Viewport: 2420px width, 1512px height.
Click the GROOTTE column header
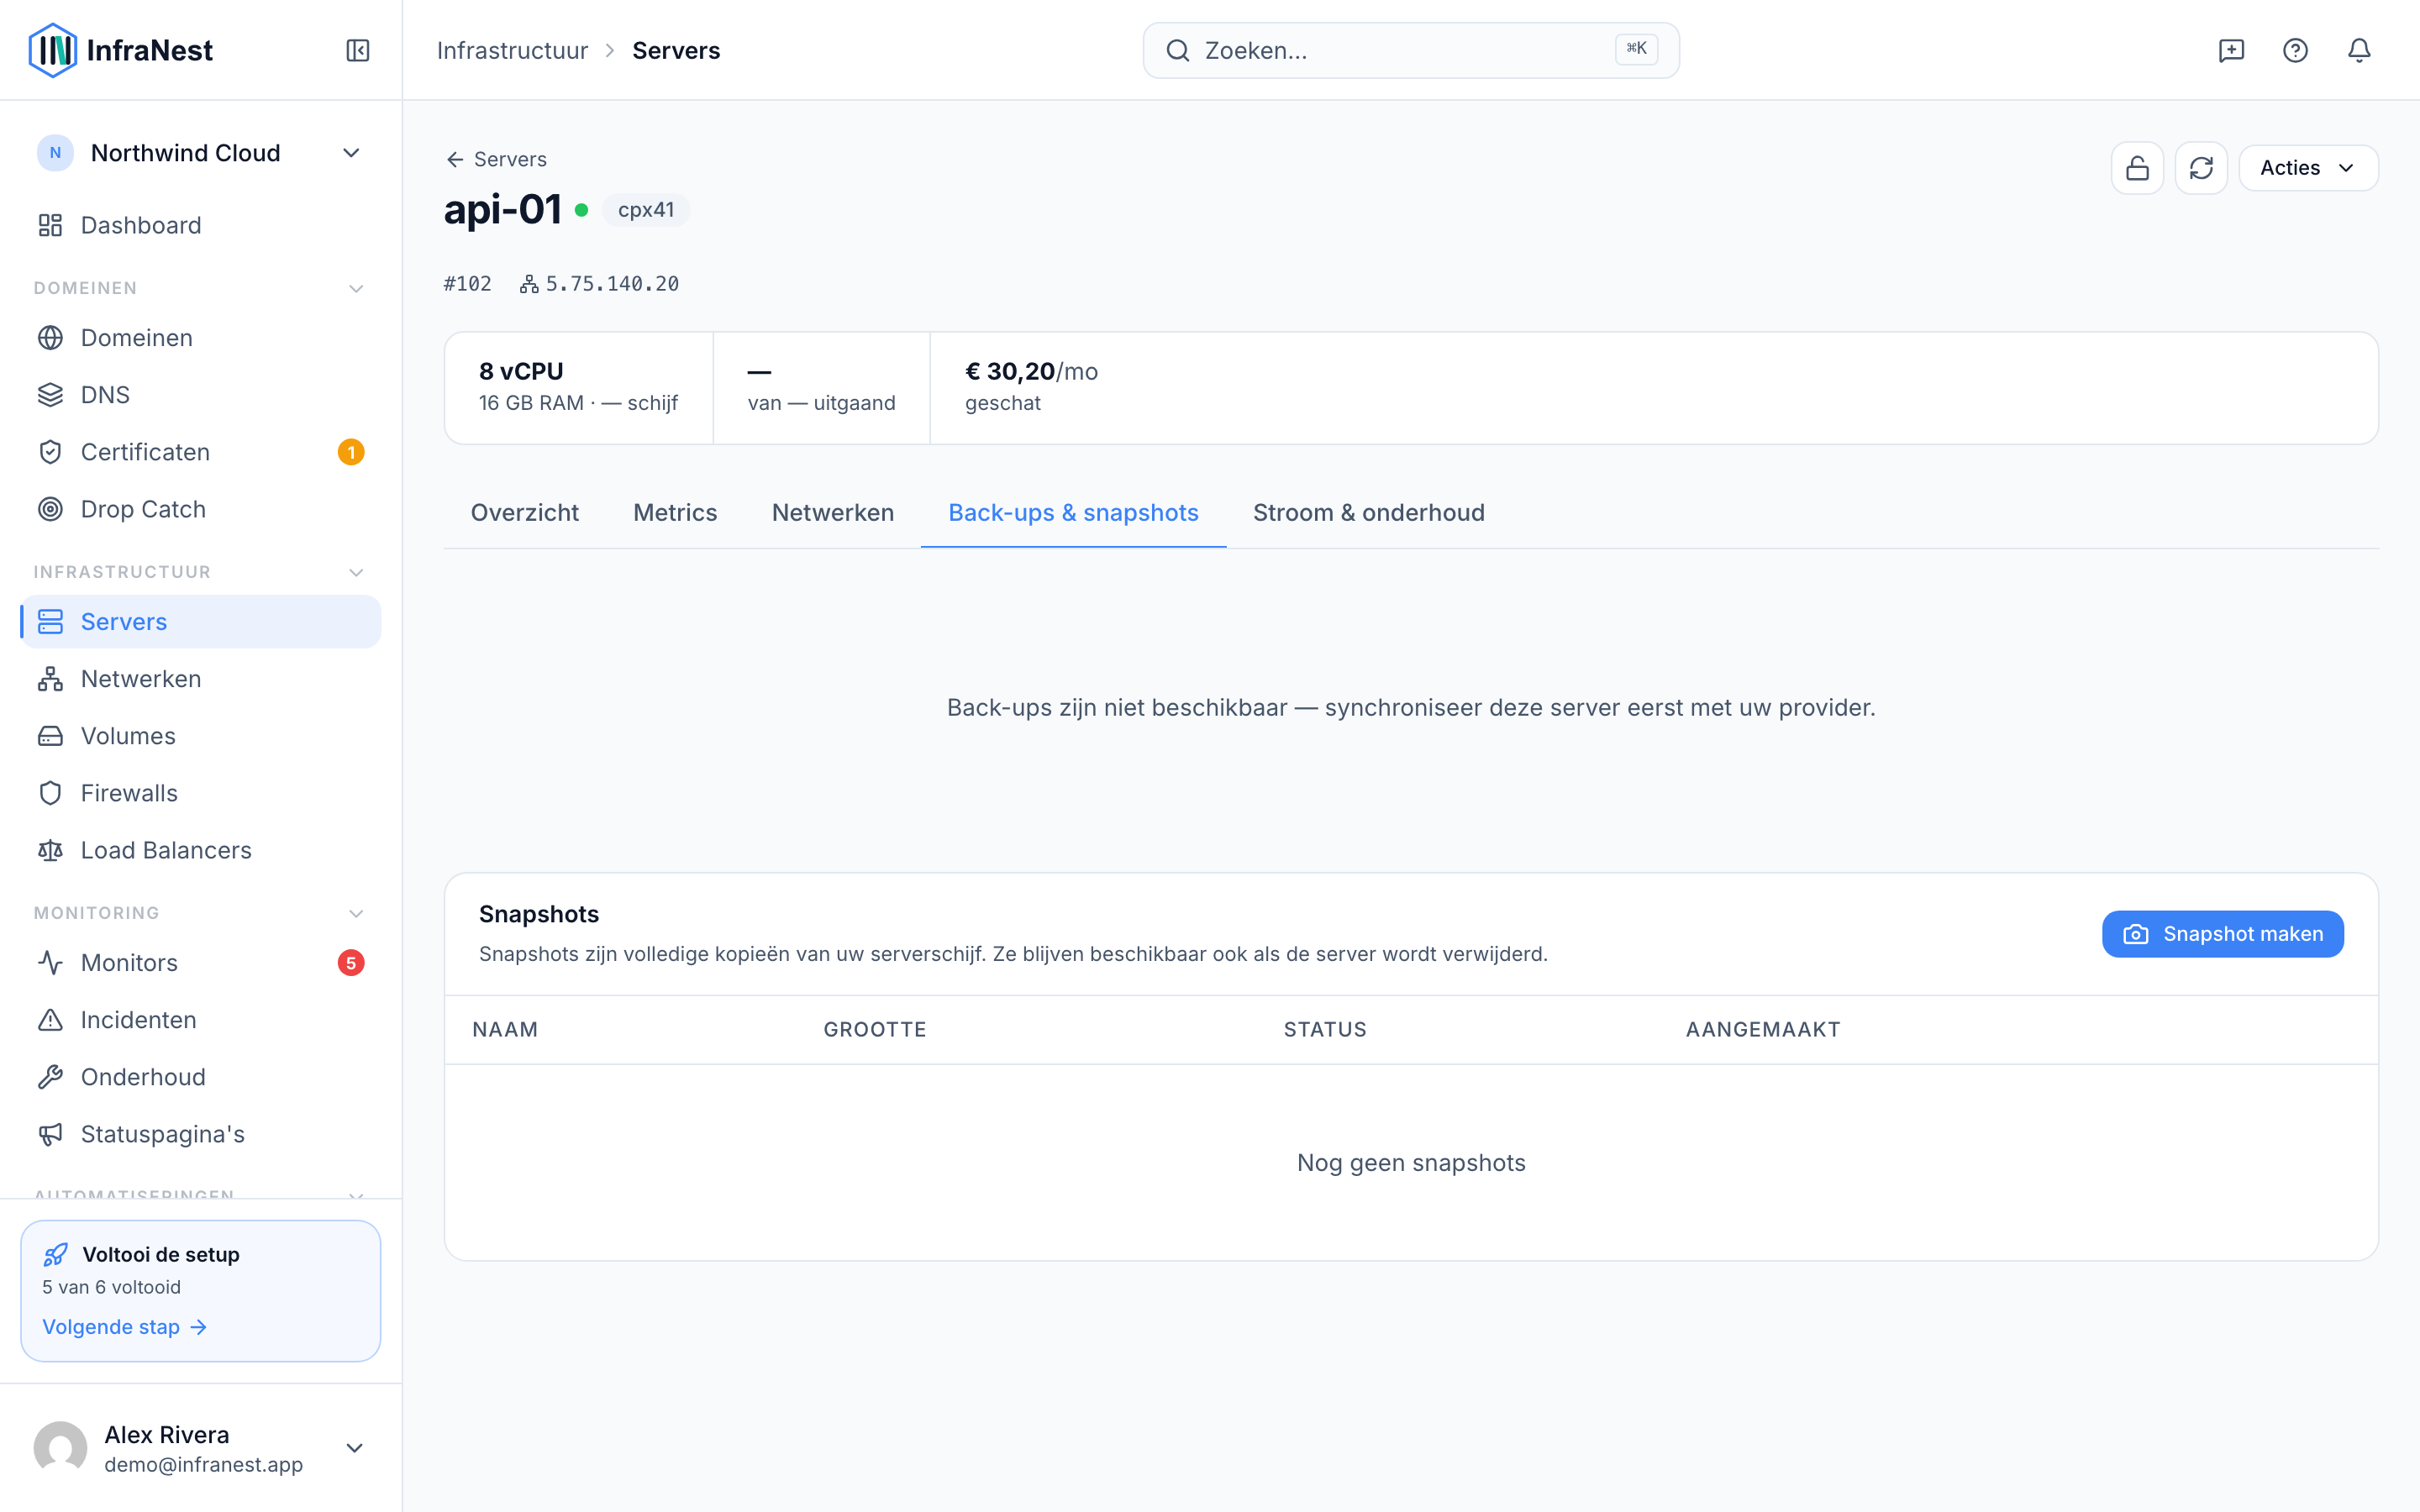[x=875, y=1030]
